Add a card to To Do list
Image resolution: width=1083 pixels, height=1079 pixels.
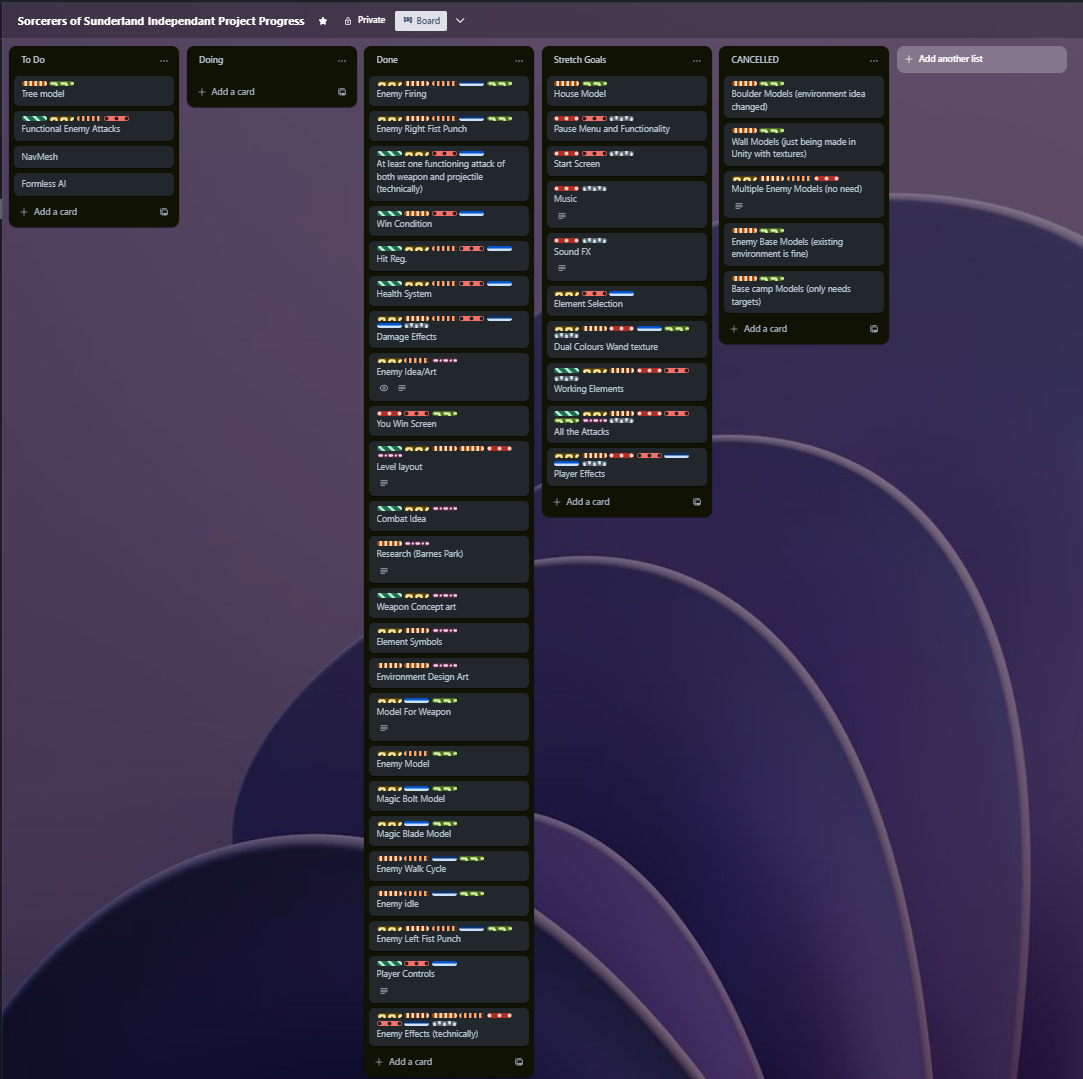coord(49,212)
